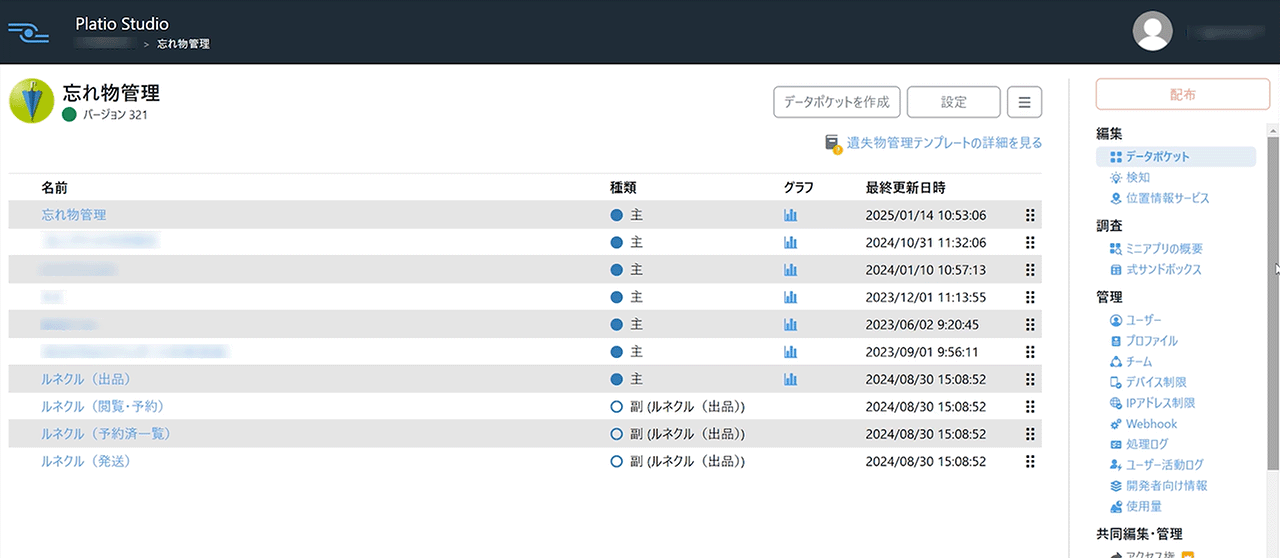This screenshot has width=1280, height=558.
Task: Open IPアドレス制限 in the sidebar
Action: click(x=1160, y=403)
